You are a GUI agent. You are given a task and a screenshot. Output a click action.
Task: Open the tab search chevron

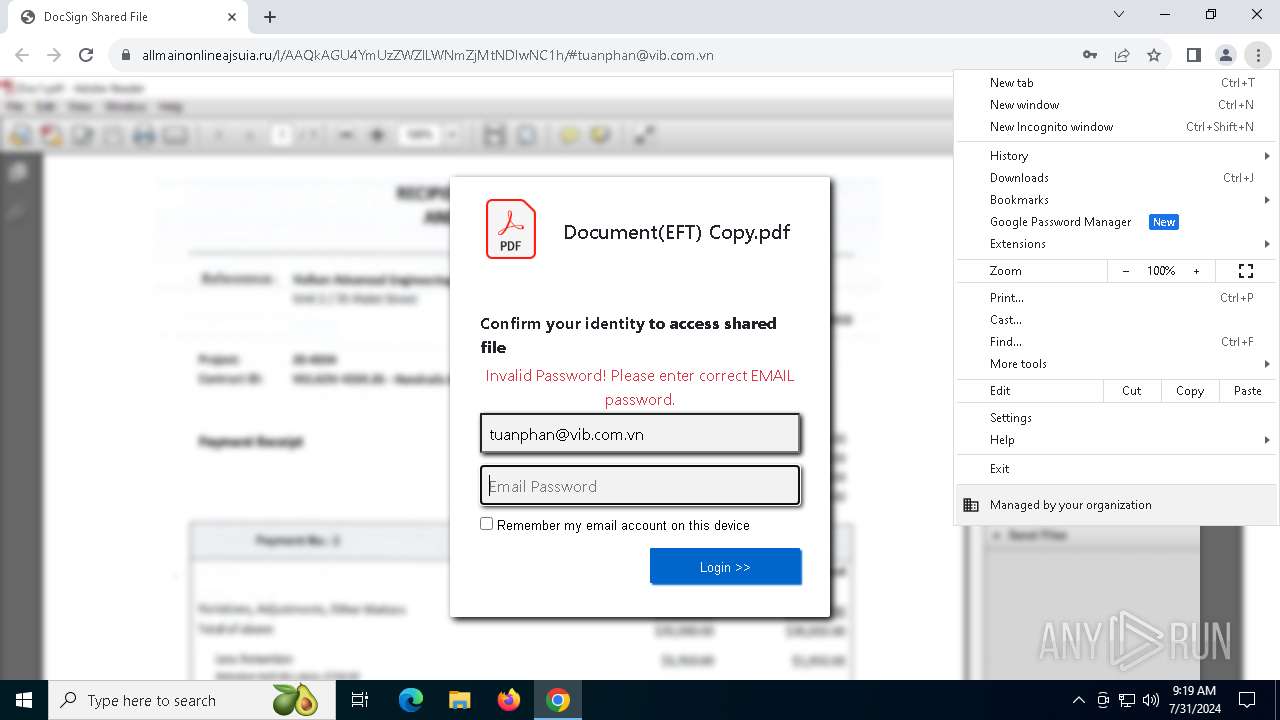pyautogui.click(x=1119, y=14)
